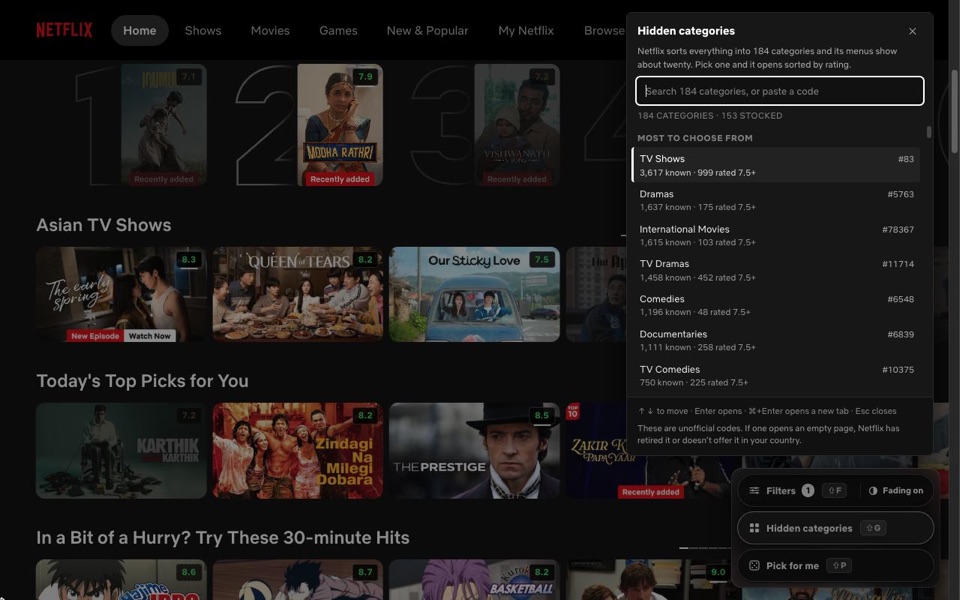Open Modha Rathri top 10 poster
This screenshot has width=960, height=600.
pos(340,125)
